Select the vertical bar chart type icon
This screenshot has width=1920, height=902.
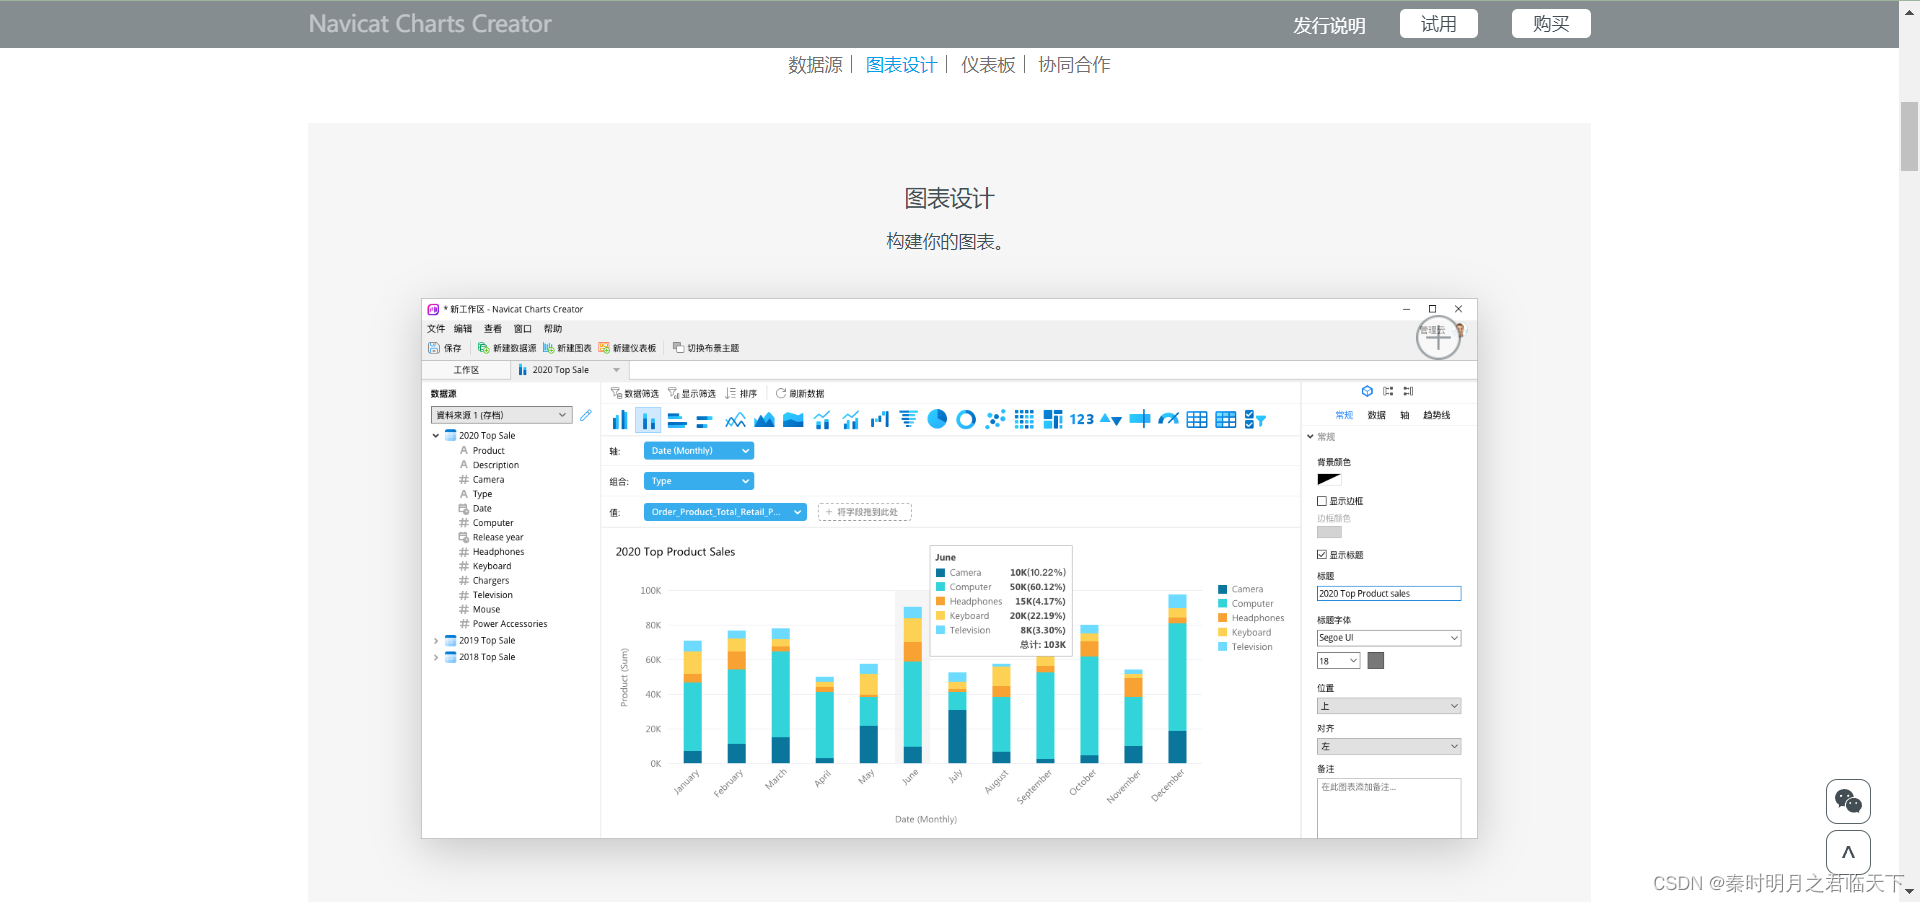[620, 420]
